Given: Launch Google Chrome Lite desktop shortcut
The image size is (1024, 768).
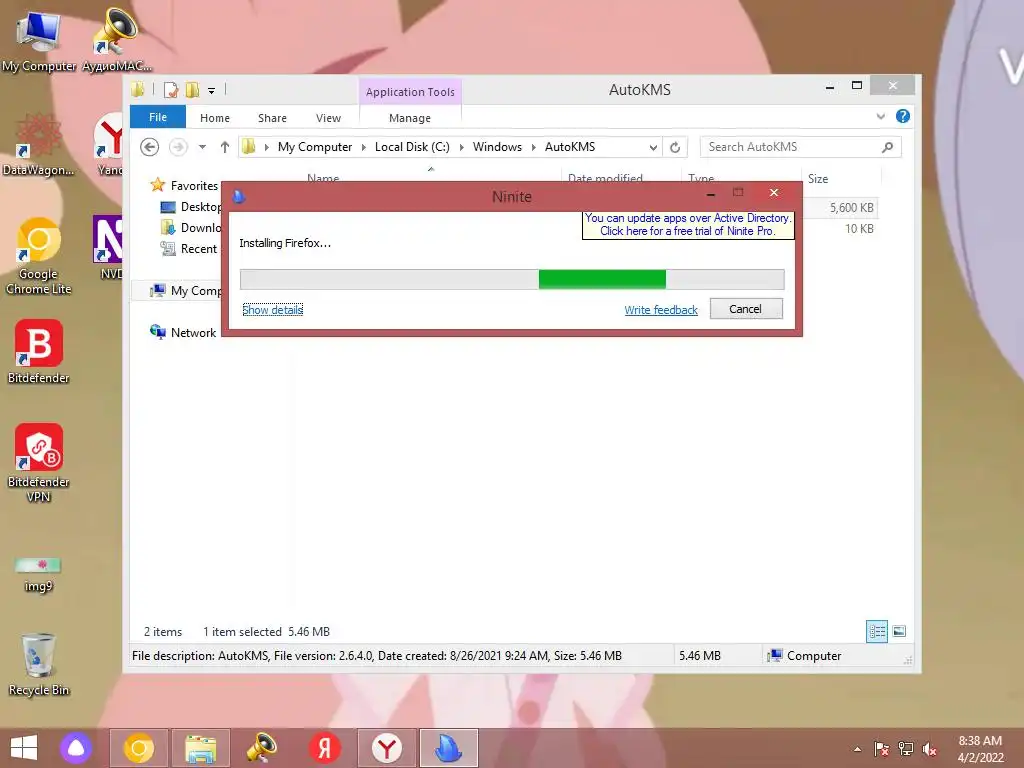Looking at the screenshot, I should point(39,256).
